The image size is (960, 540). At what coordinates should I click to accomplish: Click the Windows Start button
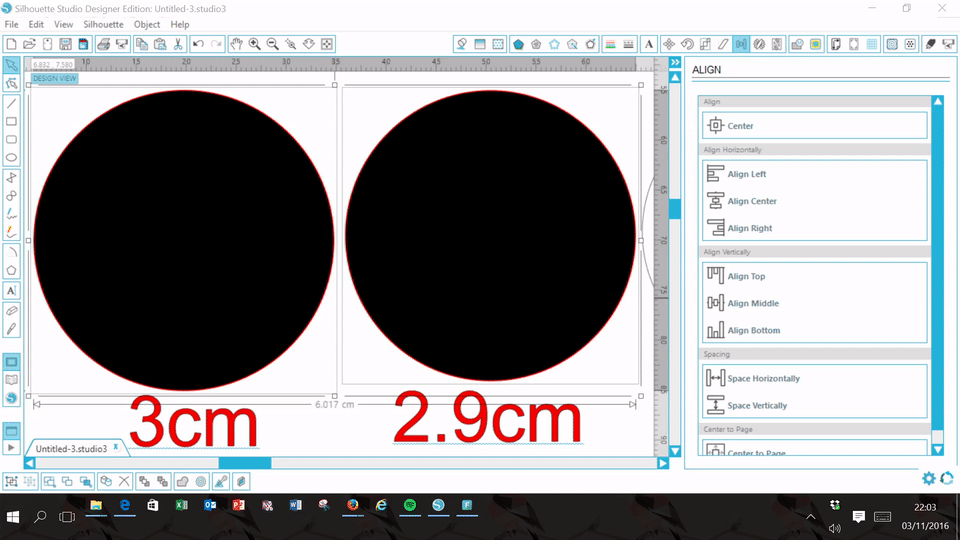click(x=12, y=517)
